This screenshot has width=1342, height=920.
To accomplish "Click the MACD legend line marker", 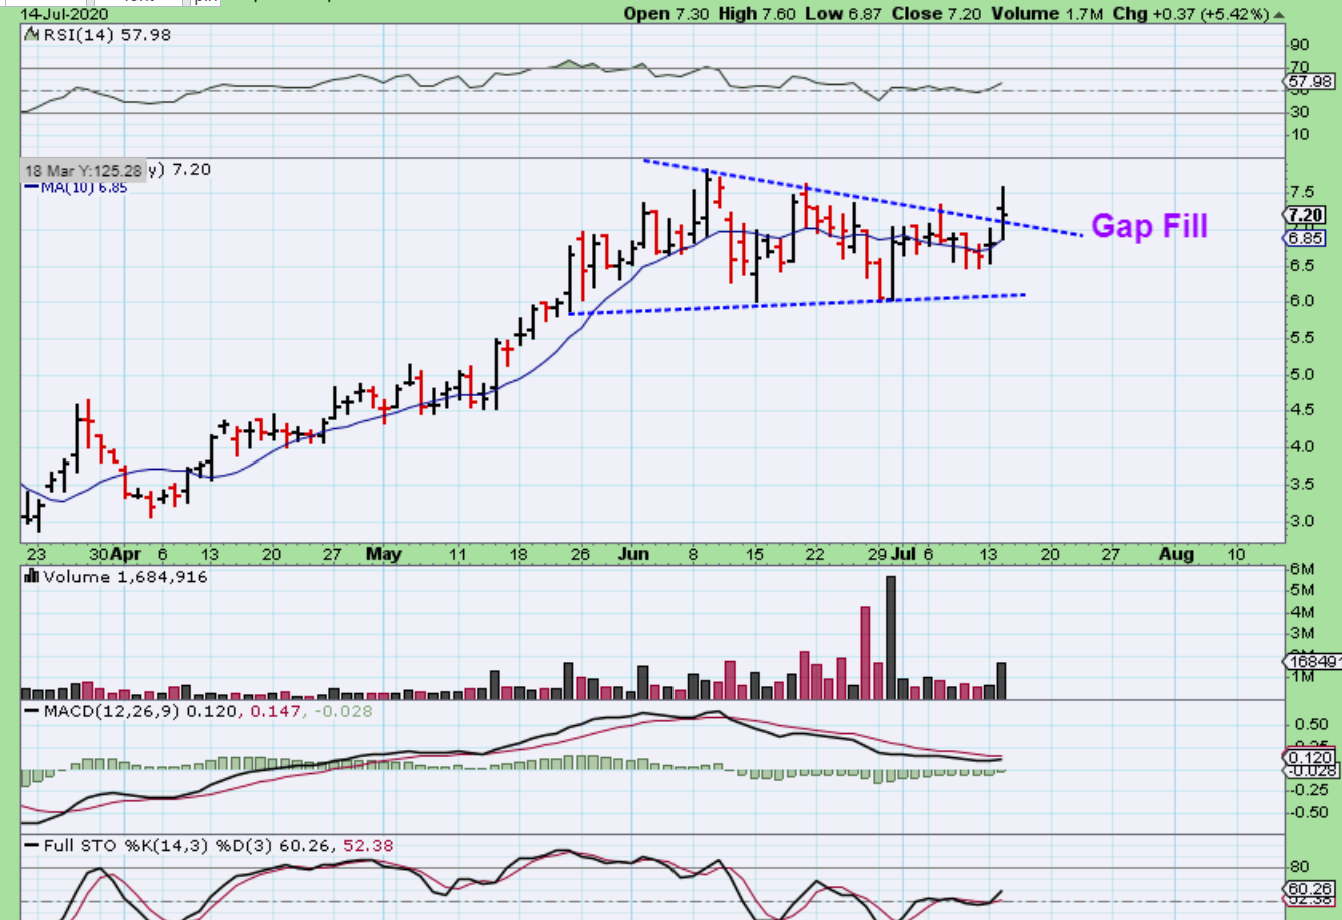I will [x=31, y=711].
